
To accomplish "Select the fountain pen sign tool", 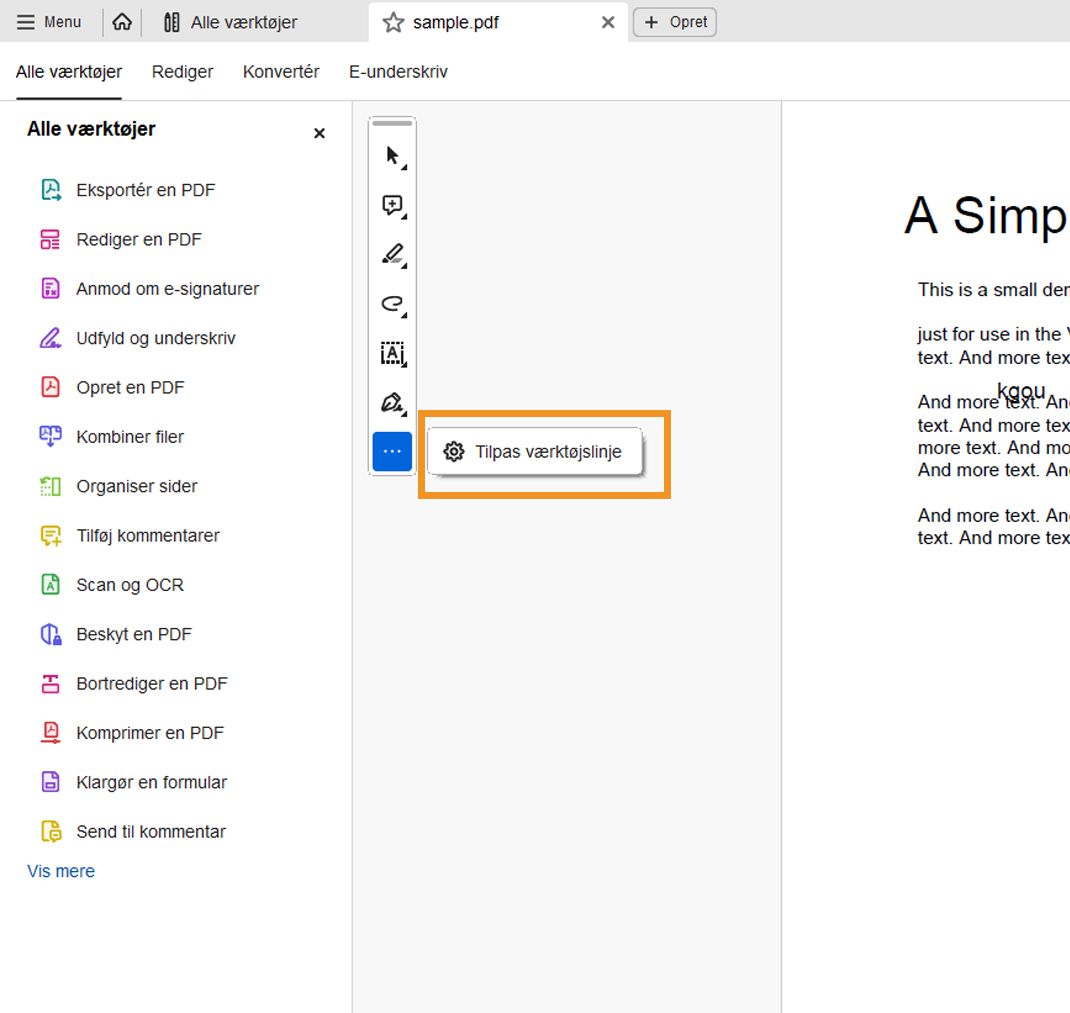I will point(393,403).
